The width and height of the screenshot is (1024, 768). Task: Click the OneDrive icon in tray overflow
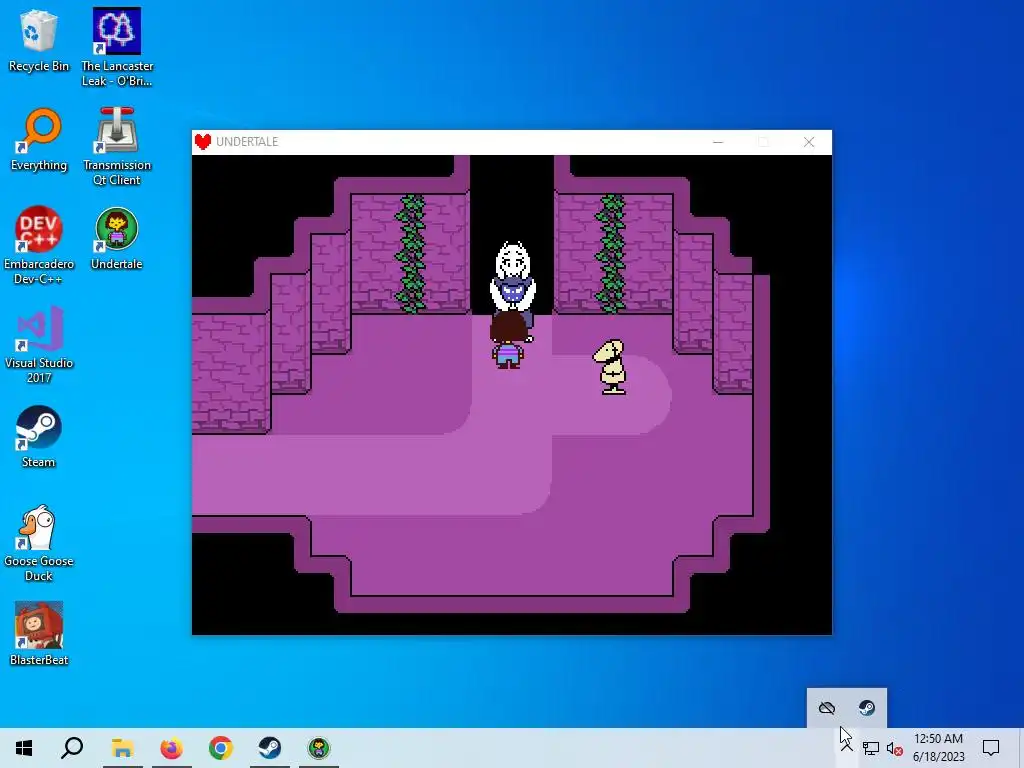[827, 708]
